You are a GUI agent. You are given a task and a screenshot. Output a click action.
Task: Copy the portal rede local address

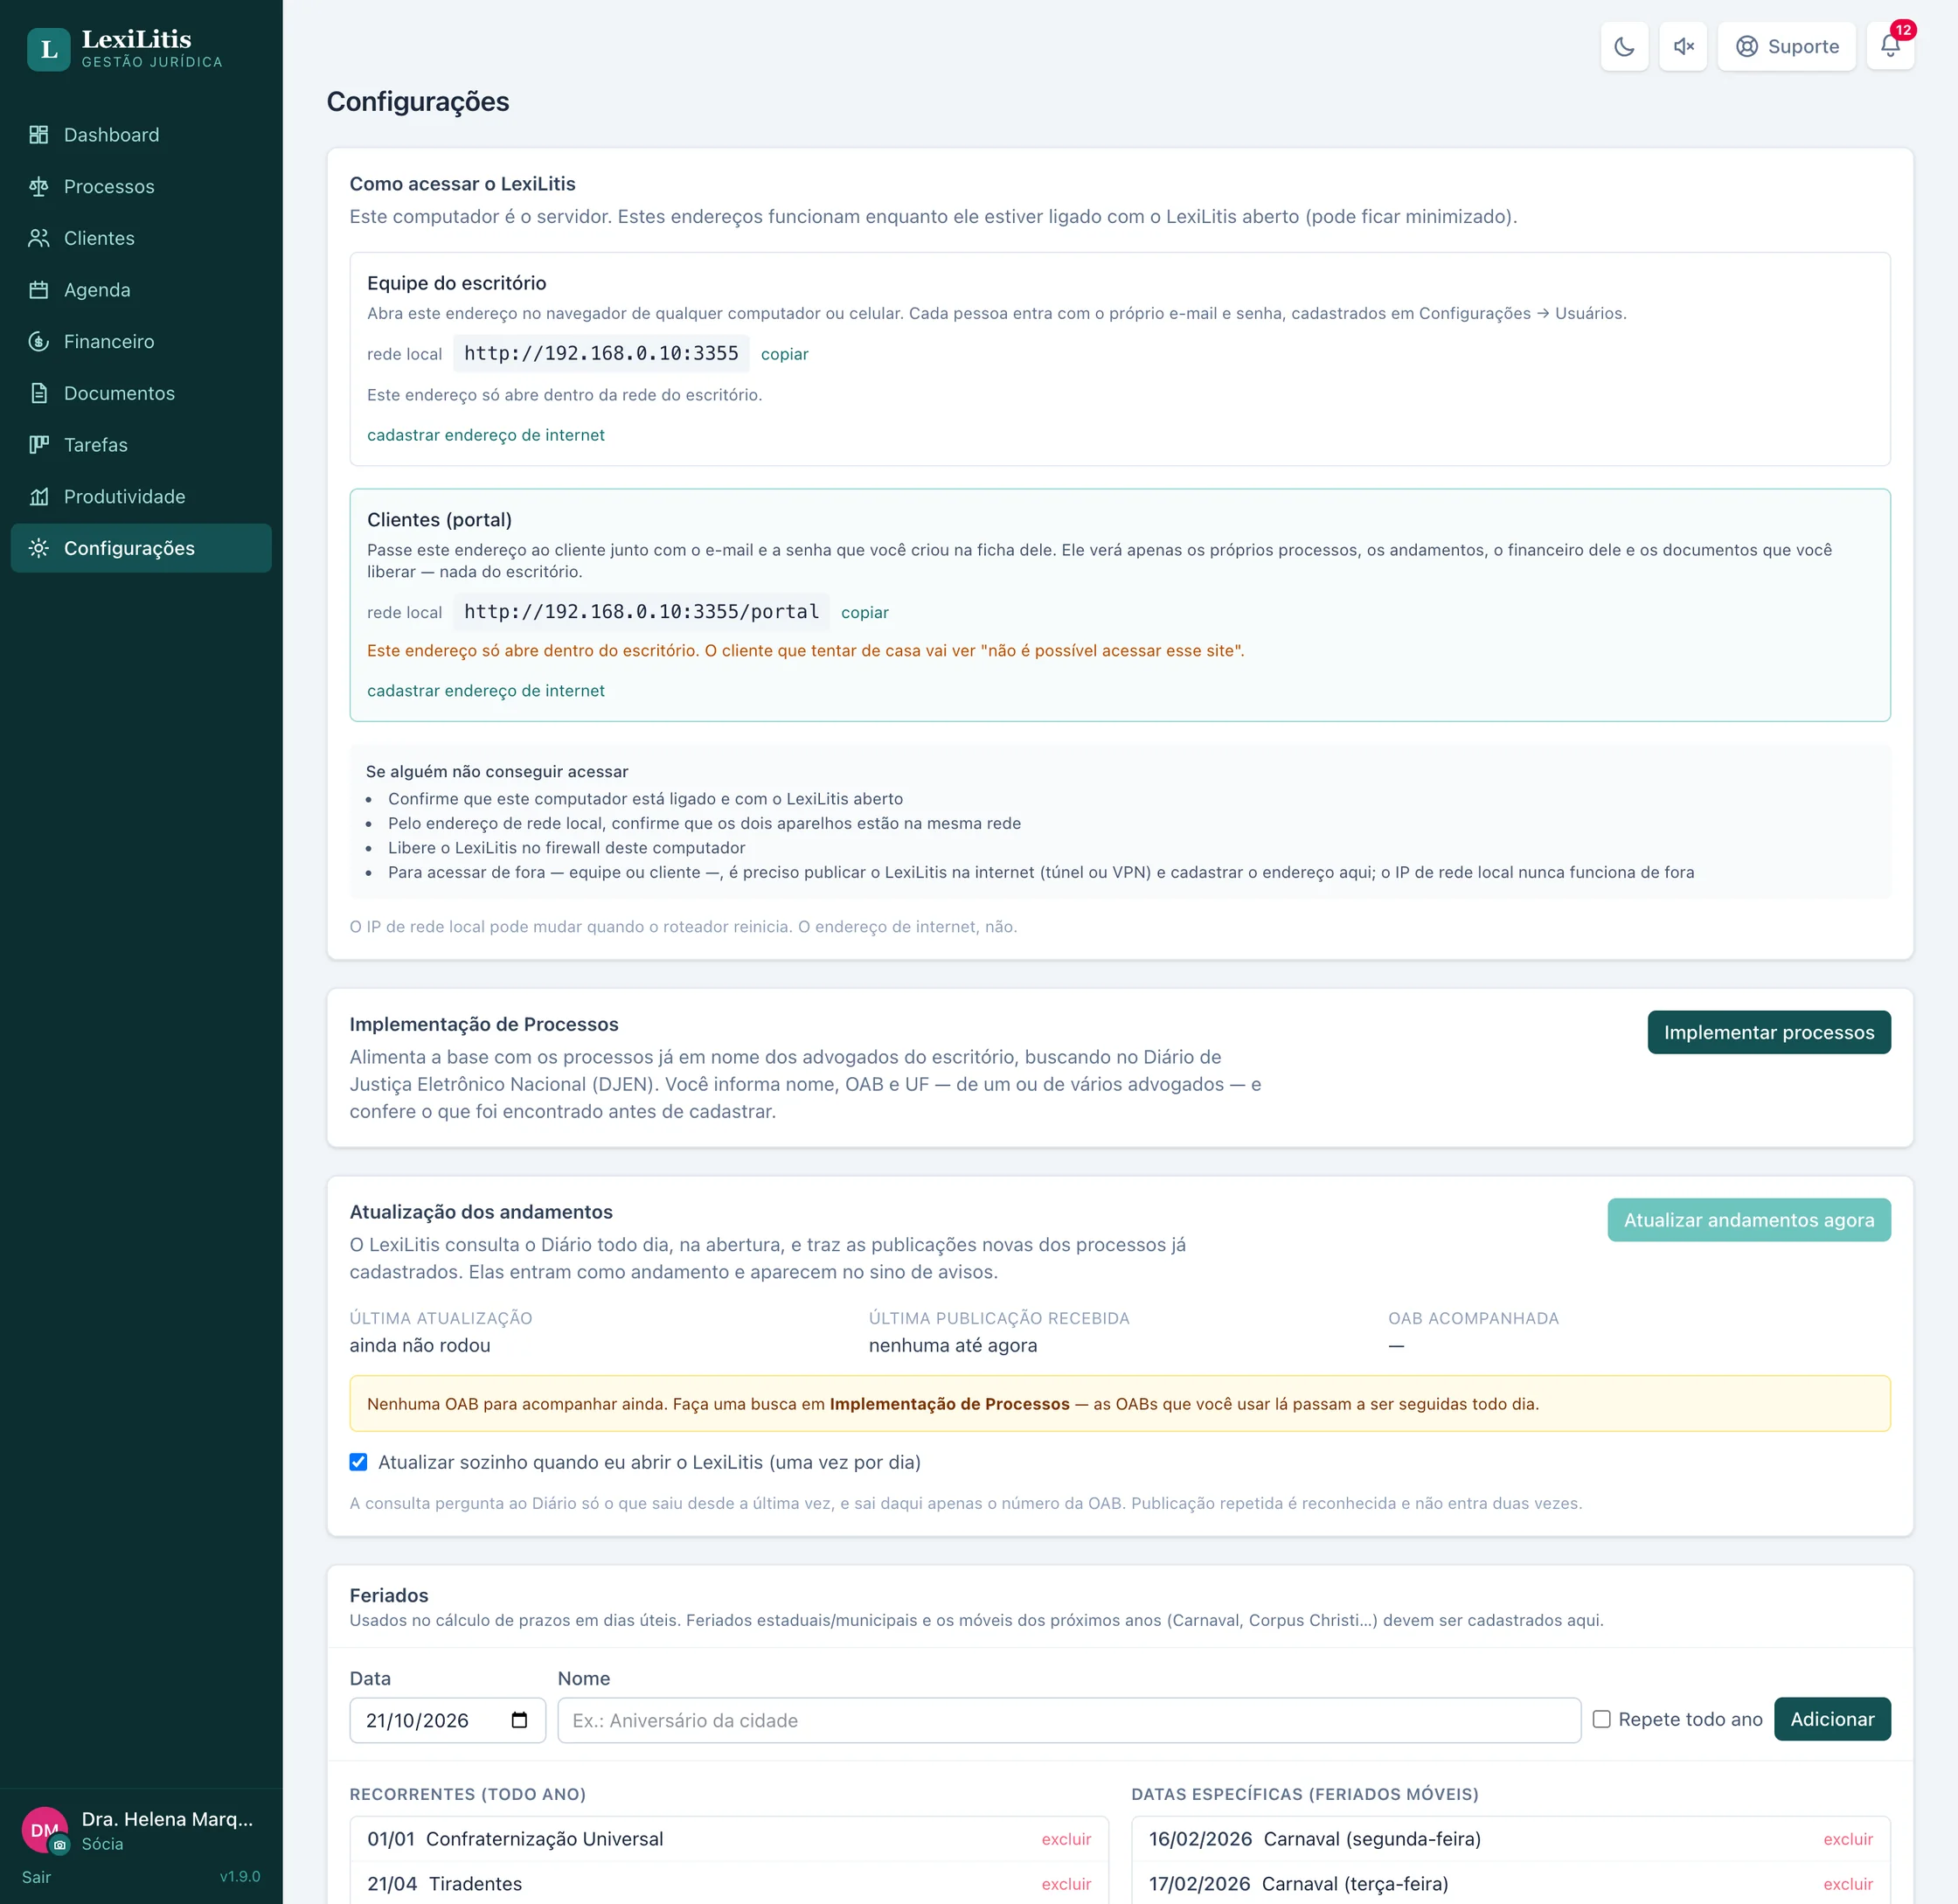click(864, 612)
